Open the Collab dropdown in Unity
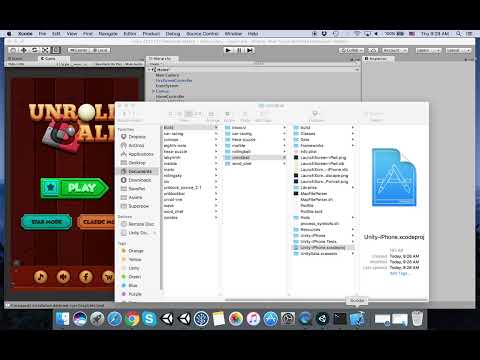This screenshot has width=480, height=360. click(351, 50)
